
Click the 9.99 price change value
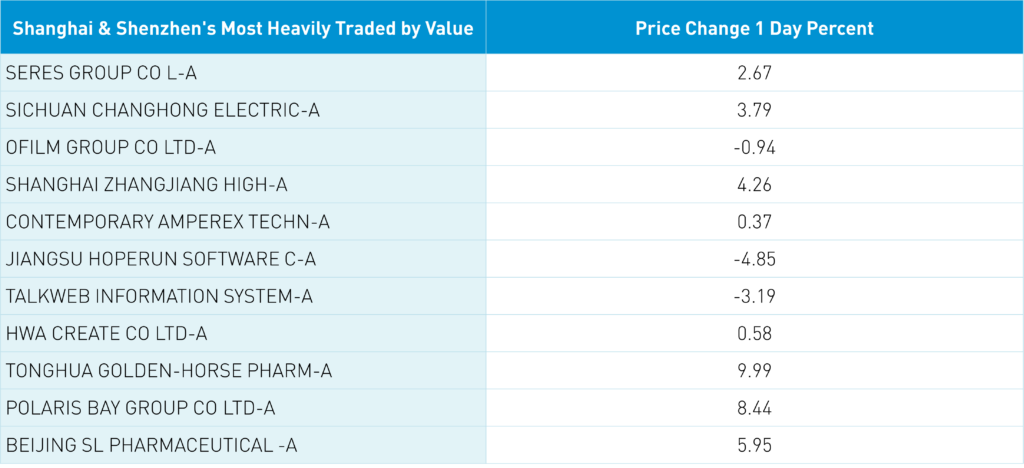pos(754,371)
